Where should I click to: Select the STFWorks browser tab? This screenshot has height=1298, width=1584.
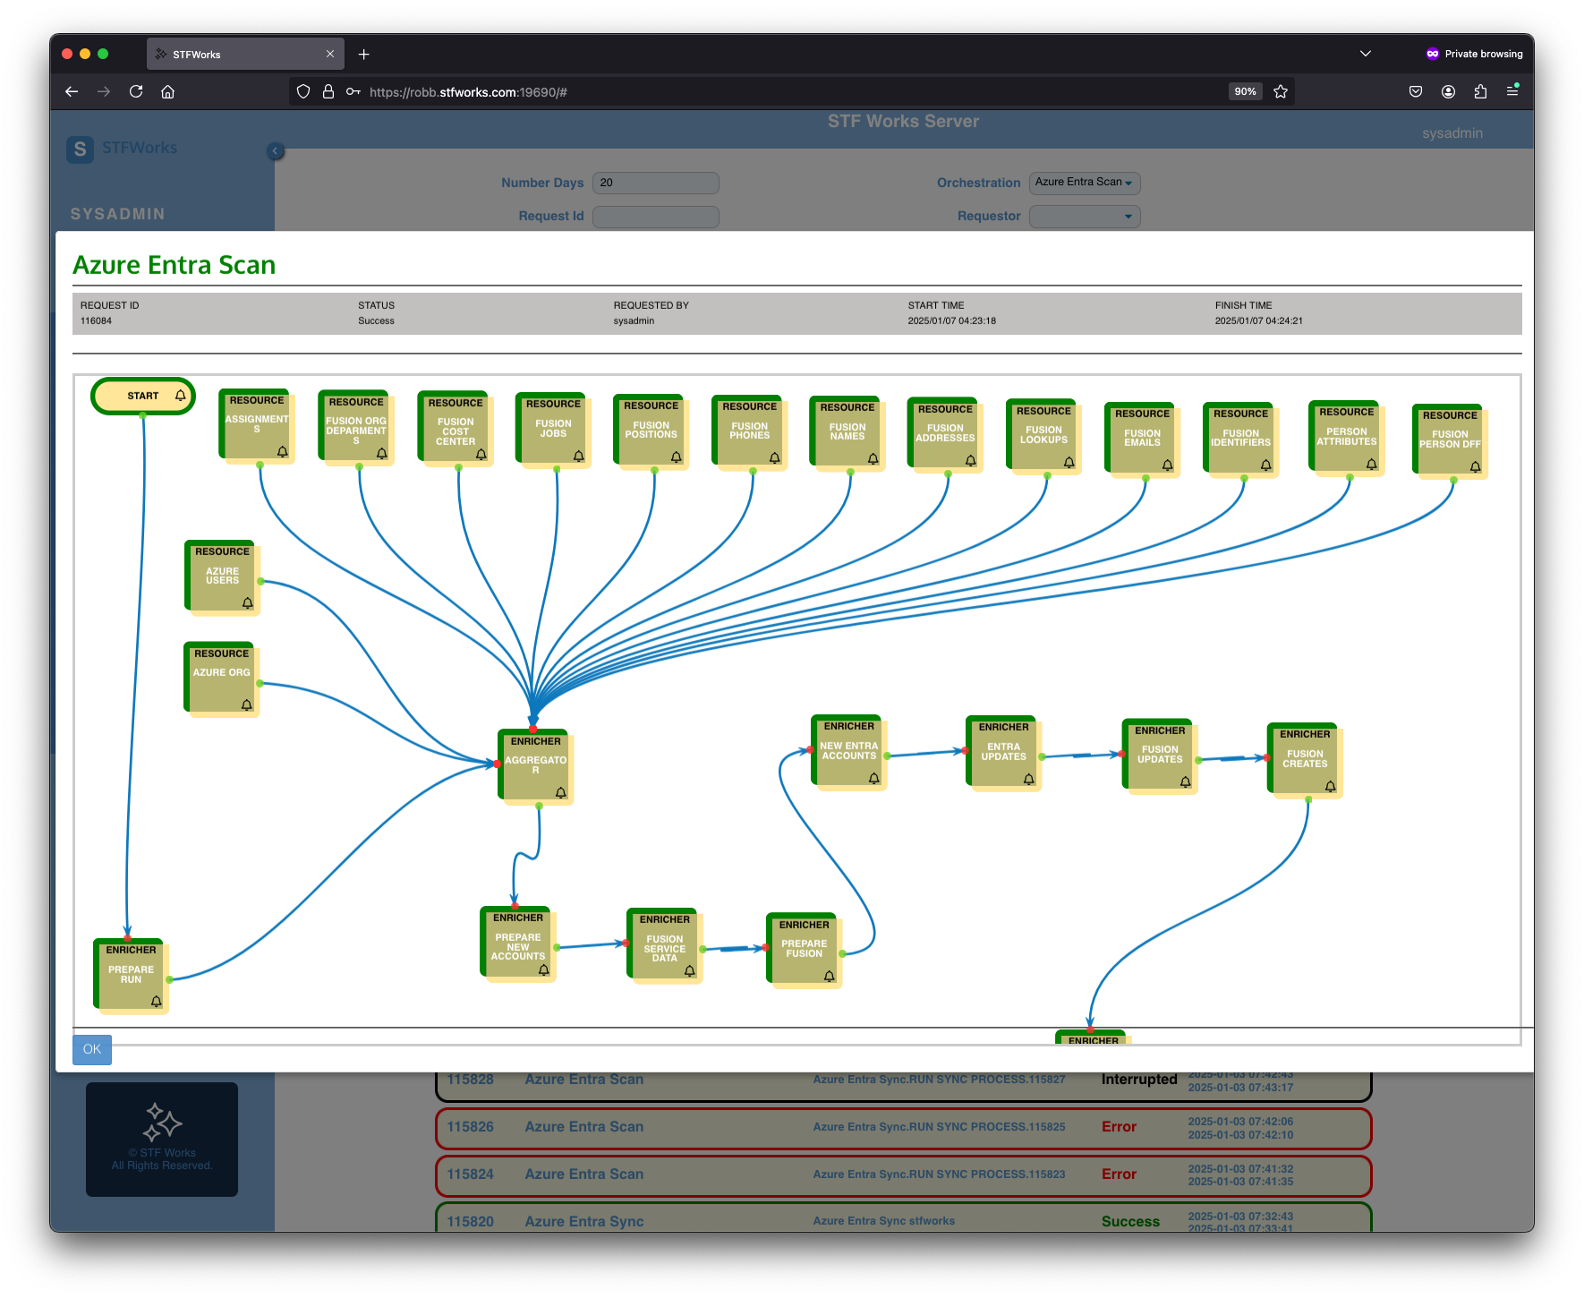[x=245, y=54]
